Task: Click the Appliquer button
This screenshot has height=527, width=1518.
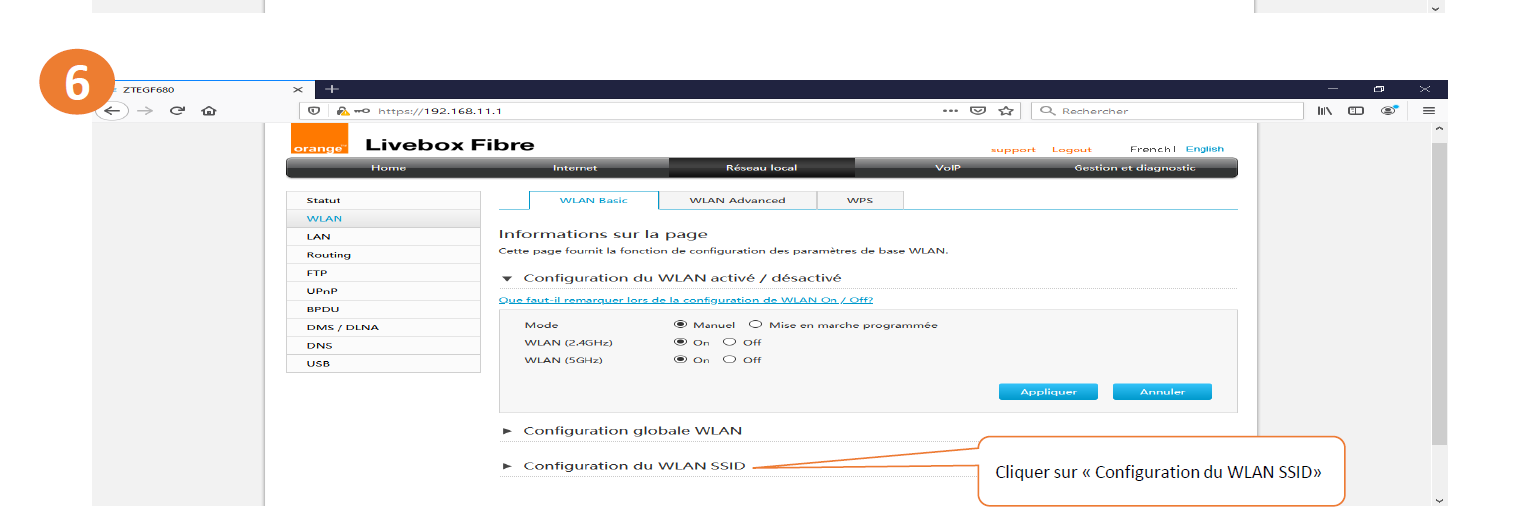Action: pyautogui.click(x=1048, y=392)
